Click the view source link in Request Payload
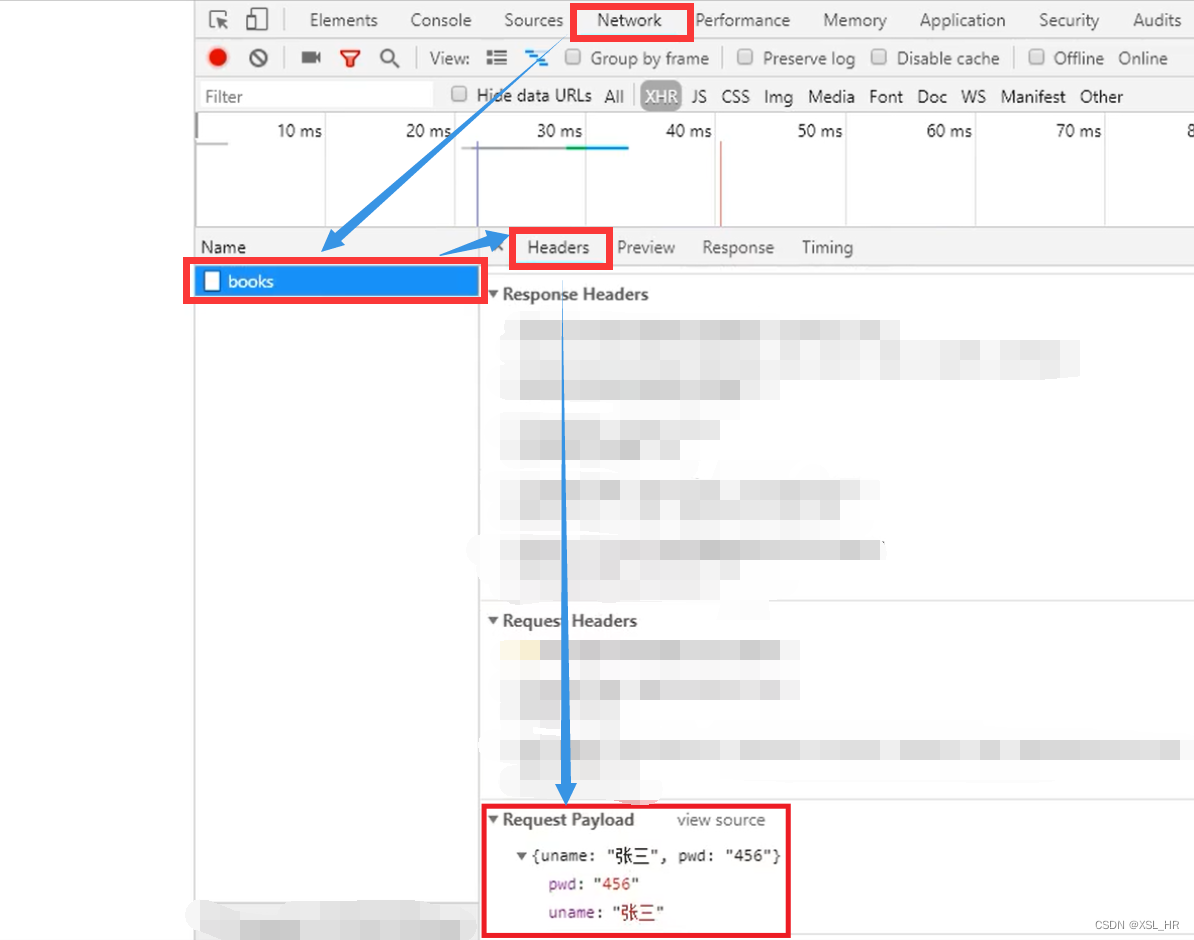 (721, 819)
